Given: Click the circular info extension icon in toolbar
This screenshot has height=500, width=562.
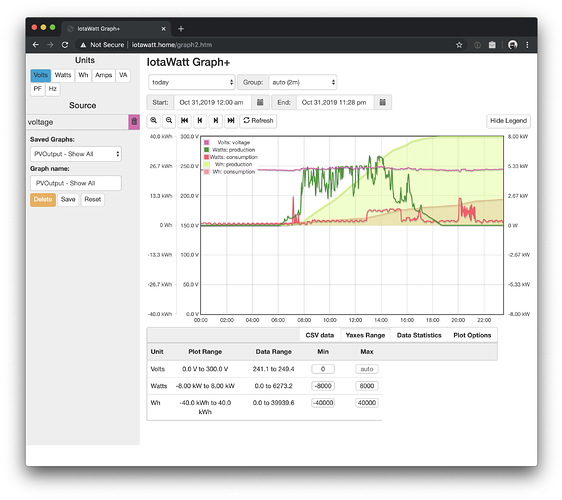Looking at the screenshot, I should click(x=477, y=45).
